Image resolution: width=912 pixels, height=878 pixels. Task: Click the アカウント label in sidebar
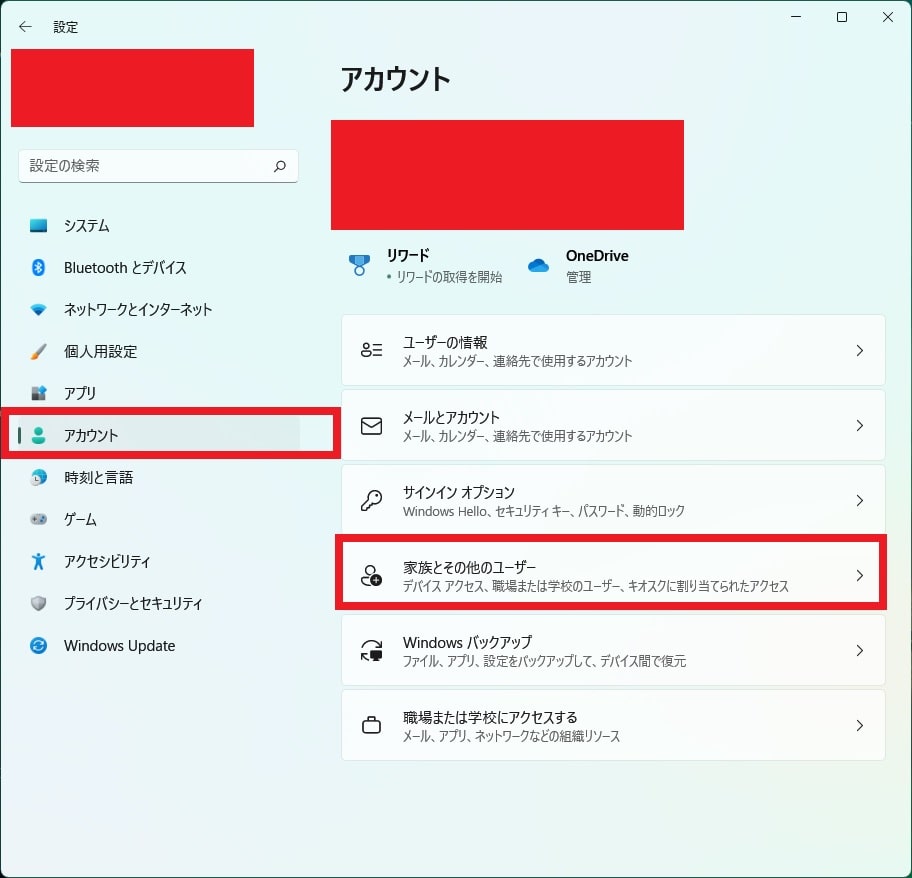coord(91,436)
